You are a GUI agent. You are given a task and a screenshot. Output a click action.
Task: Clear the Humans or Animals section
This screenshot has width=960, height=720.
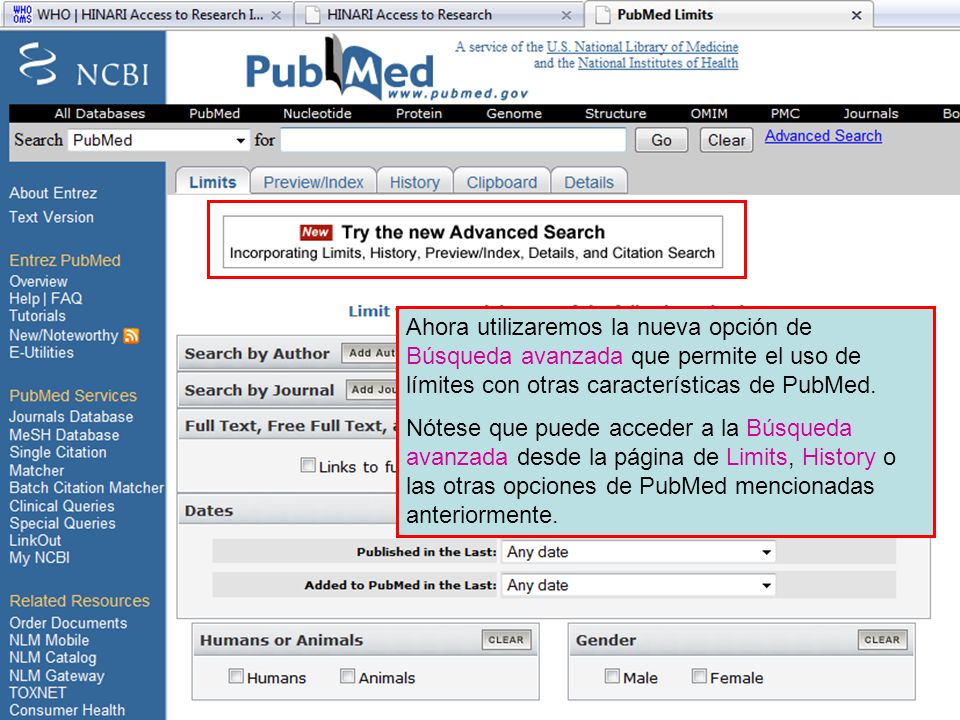(506, 640)
